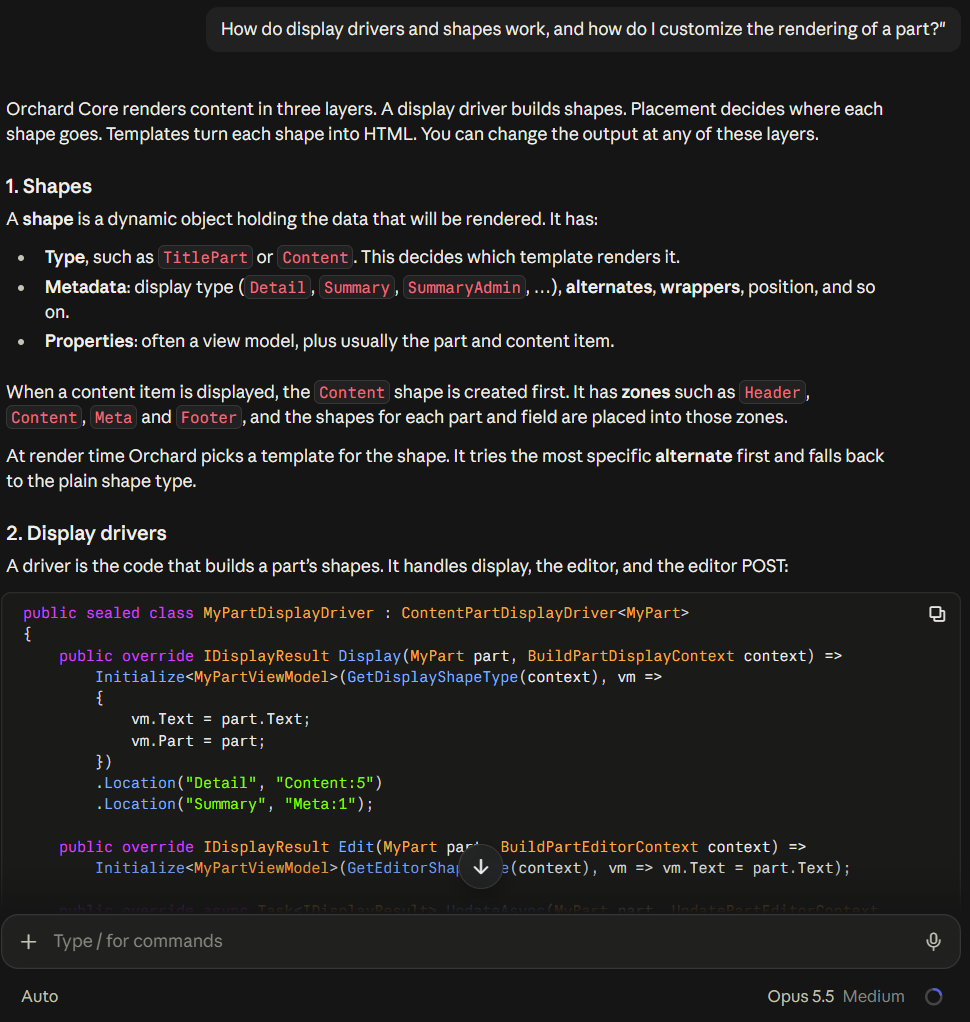Click BuildPartDisplayContext in the Display method
This screenshot has height=1022, width=970.
click(x=630, y=656)
